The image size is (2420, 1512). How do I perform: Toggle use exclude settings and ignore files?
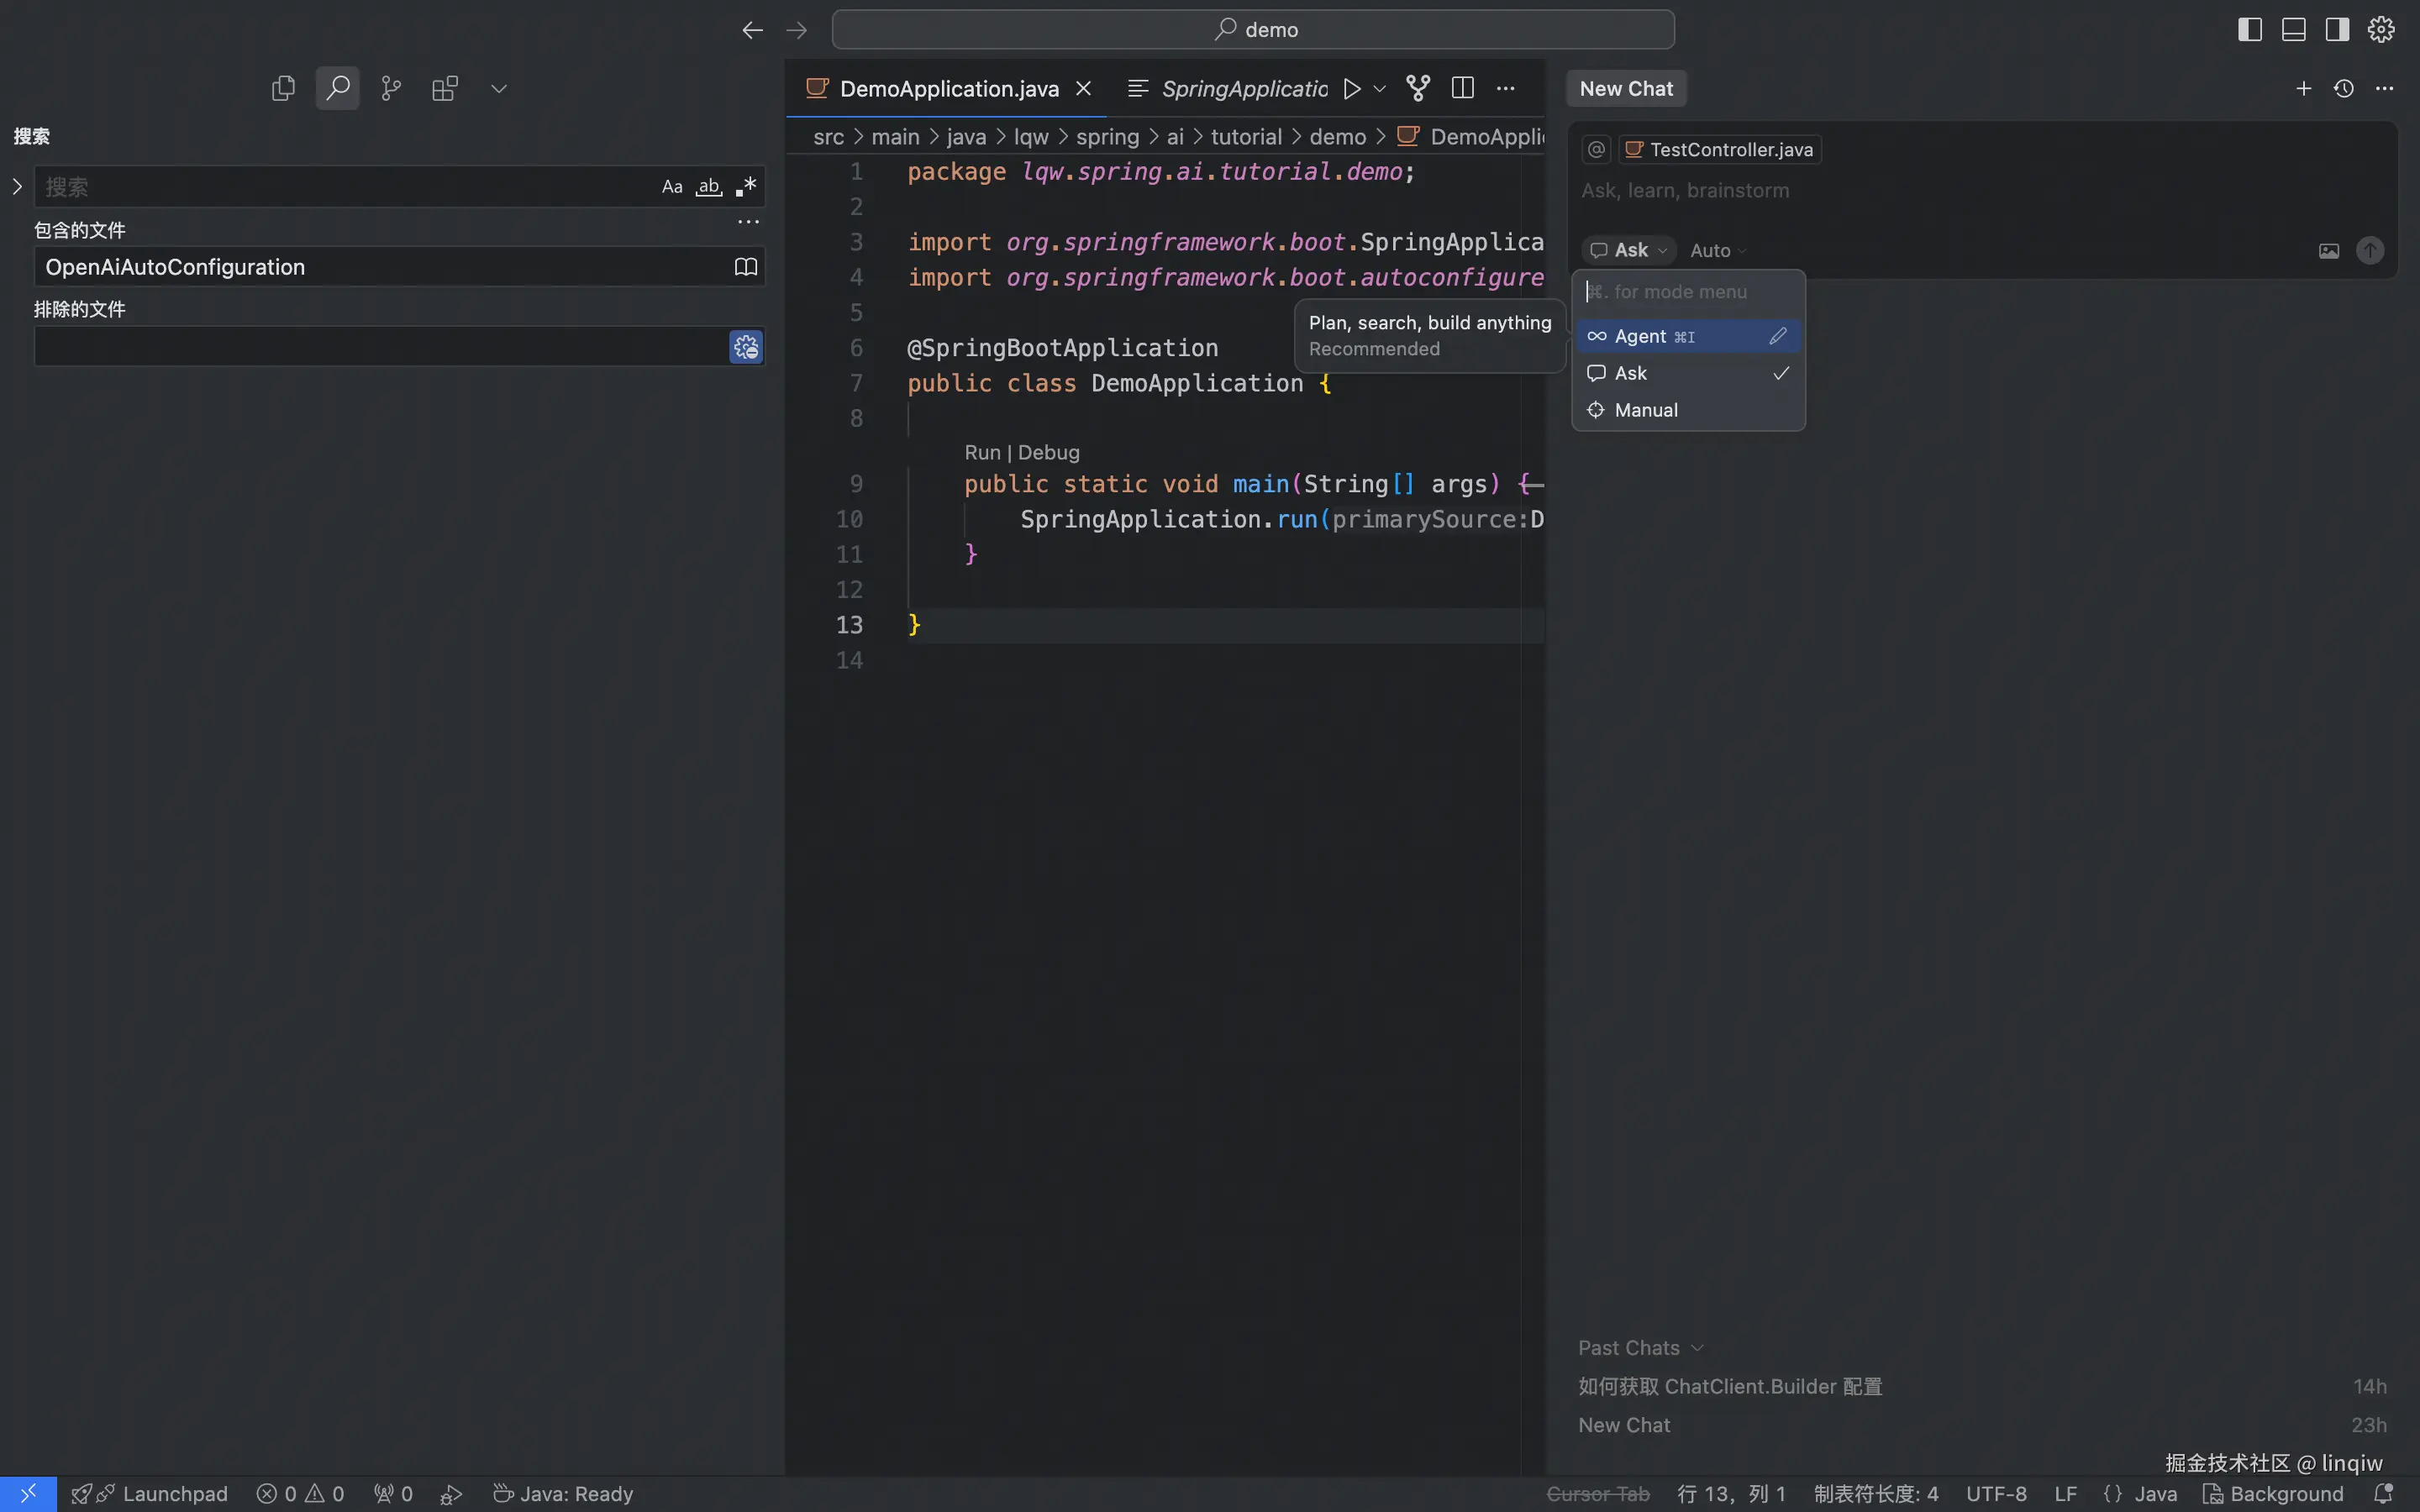[x=746, y=347]
